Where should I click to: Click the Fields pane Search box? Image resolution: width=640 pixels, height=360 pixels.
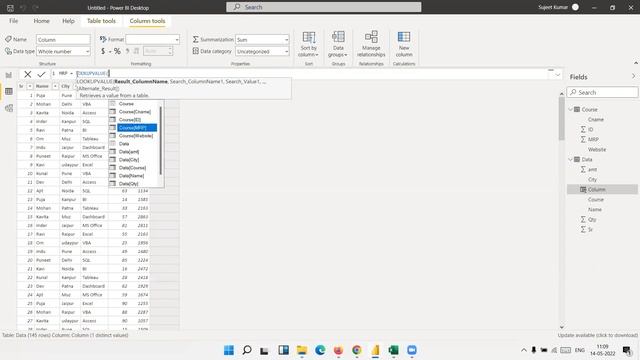(x=602, y=92)
